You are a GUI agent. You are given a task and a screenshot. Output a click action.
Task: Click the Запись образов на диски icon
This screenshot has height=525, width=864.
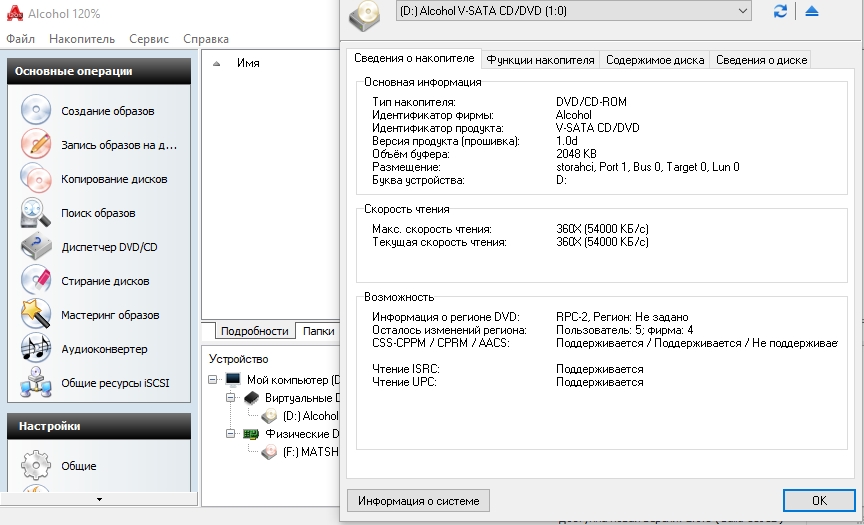coord(36,144)
